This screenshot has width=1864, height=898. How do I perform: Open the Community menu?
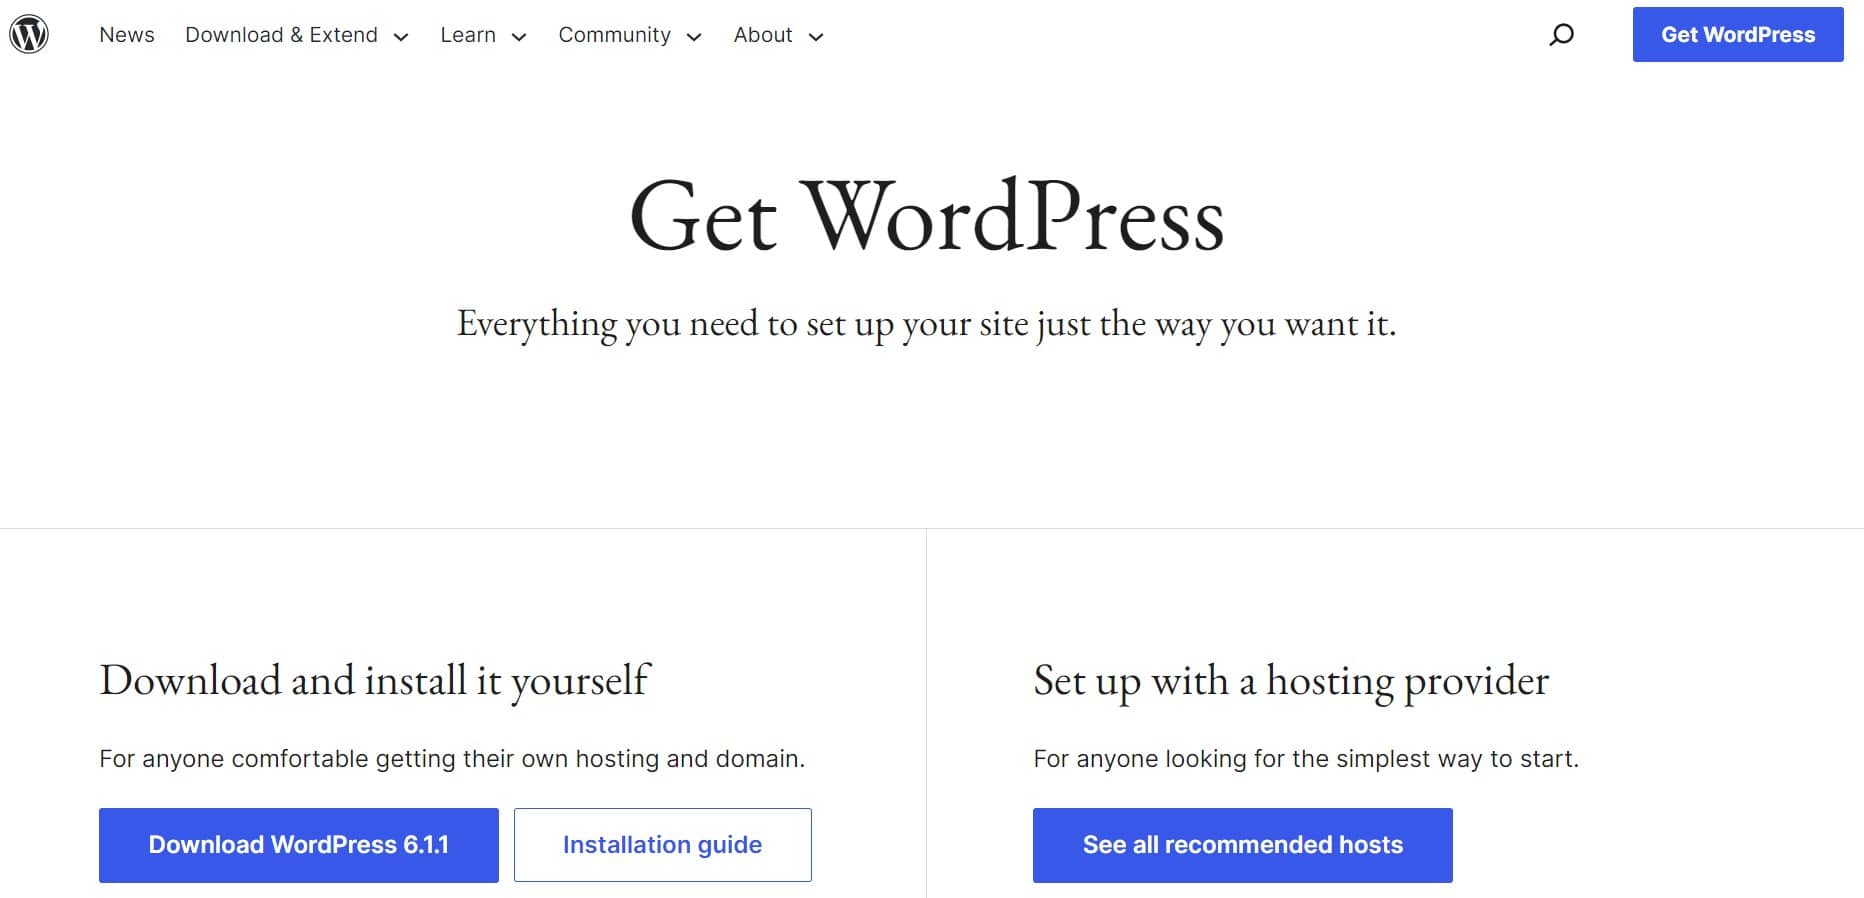click(614, 35)
